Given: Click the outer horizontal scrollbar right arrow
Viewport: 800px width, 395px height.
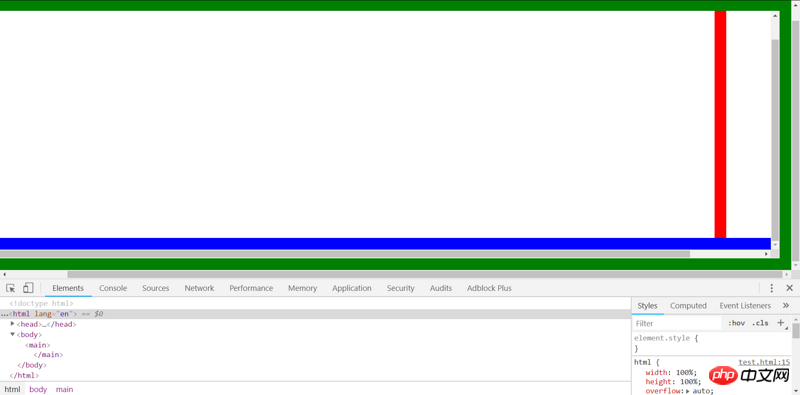Looking at the screenshot, I should tap(786, 275).
